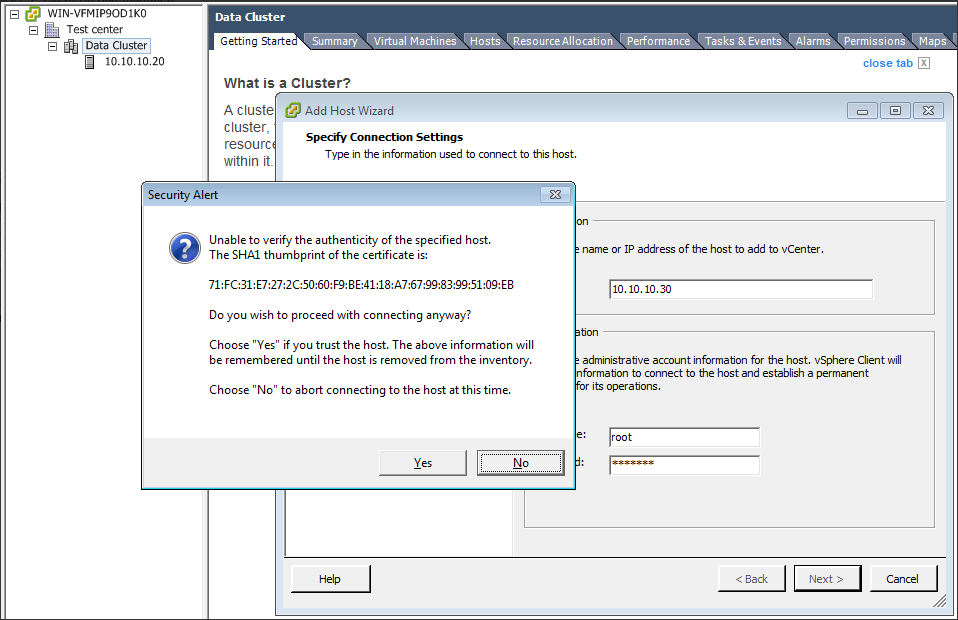Switch to the Hosts tab
Screen dimensions: 958x620
point(485,41)
